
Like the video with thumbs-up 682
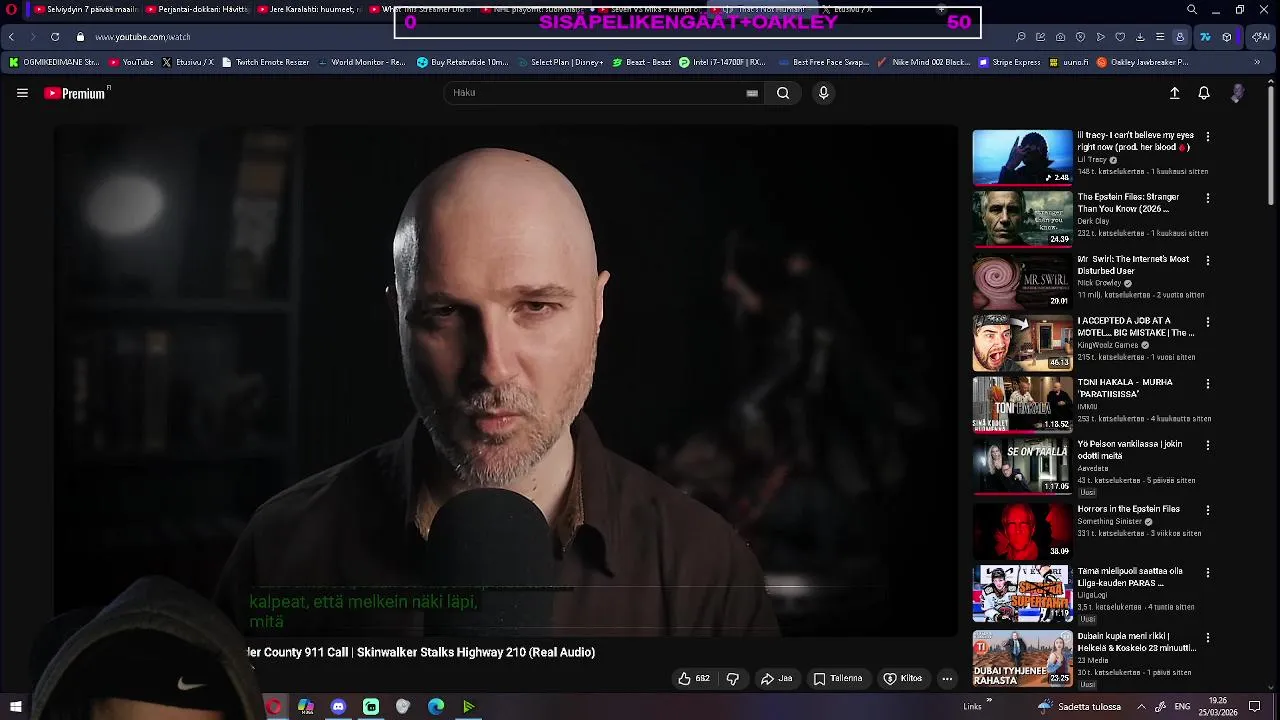694,678
